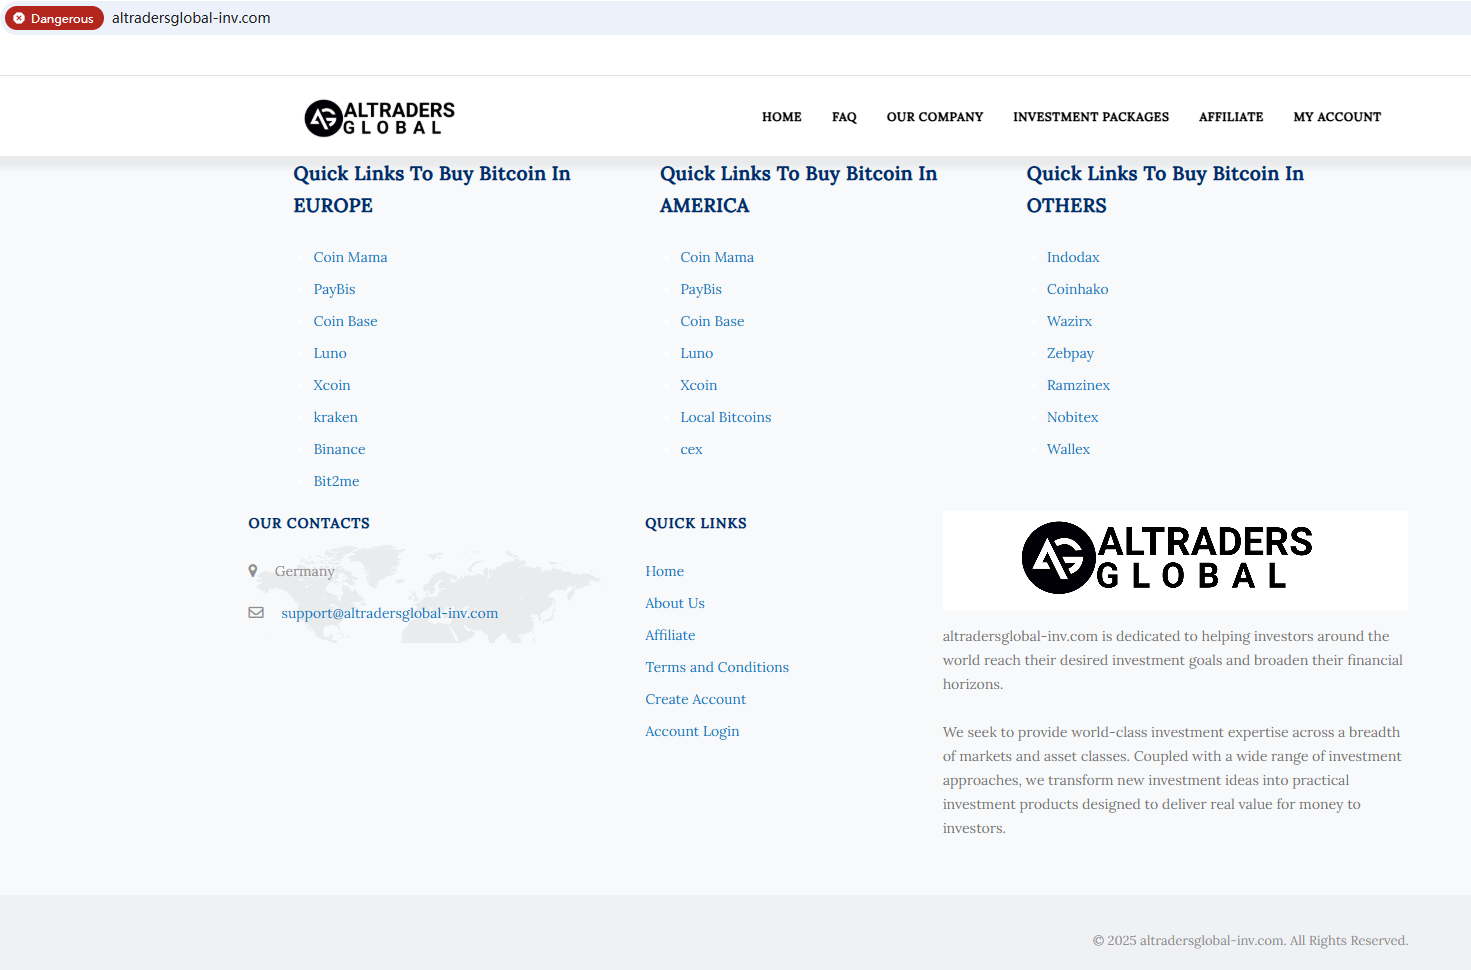Click the Account Login link
The image size is (1471, 970).
click(x=692, y=731)
